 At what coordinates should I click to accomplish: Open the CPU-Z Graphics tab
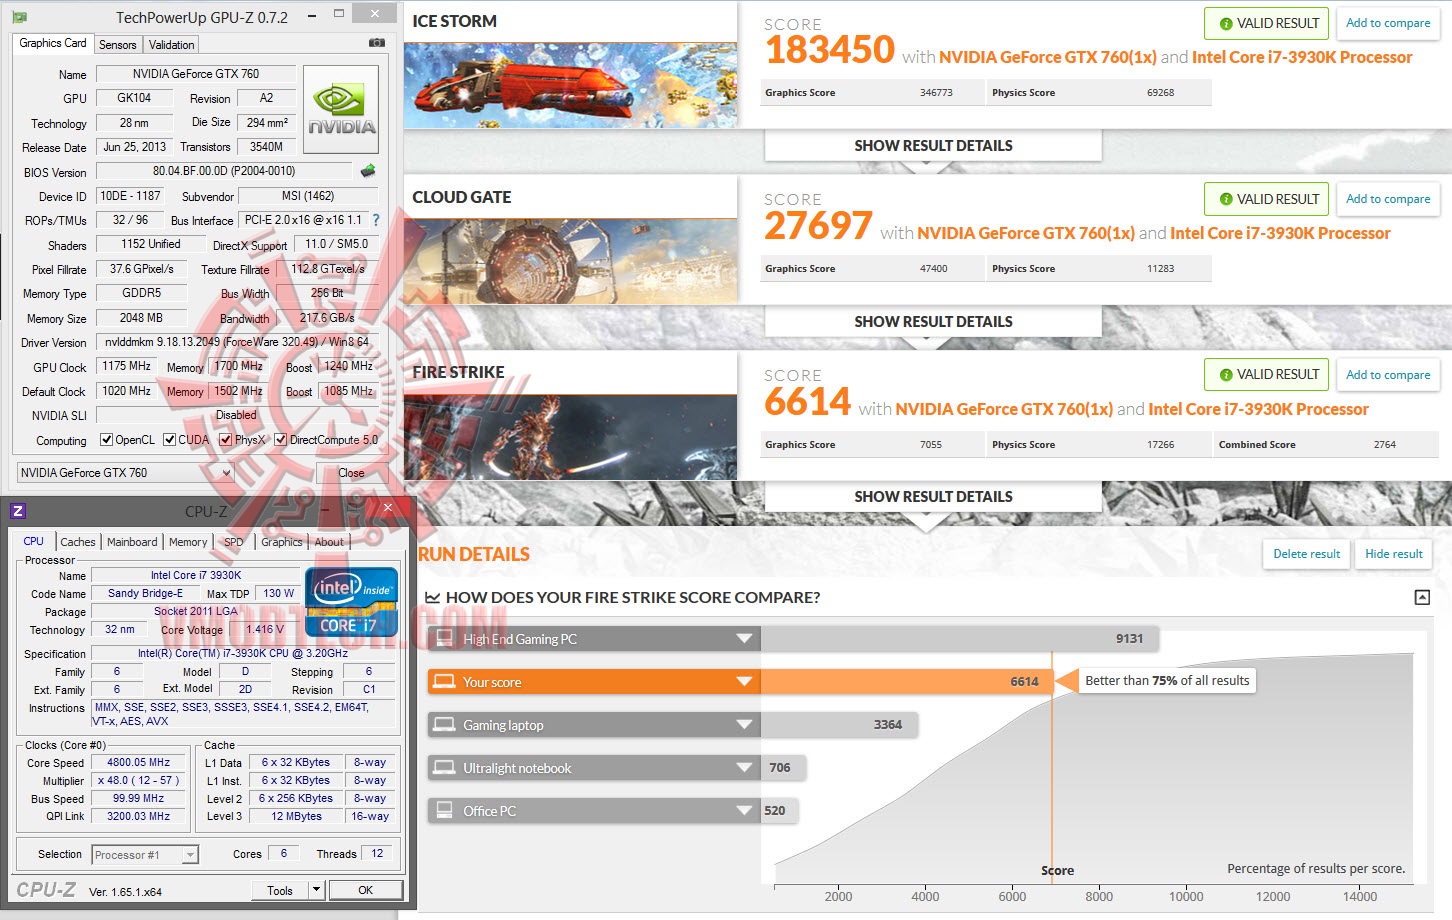coord(282,542)
